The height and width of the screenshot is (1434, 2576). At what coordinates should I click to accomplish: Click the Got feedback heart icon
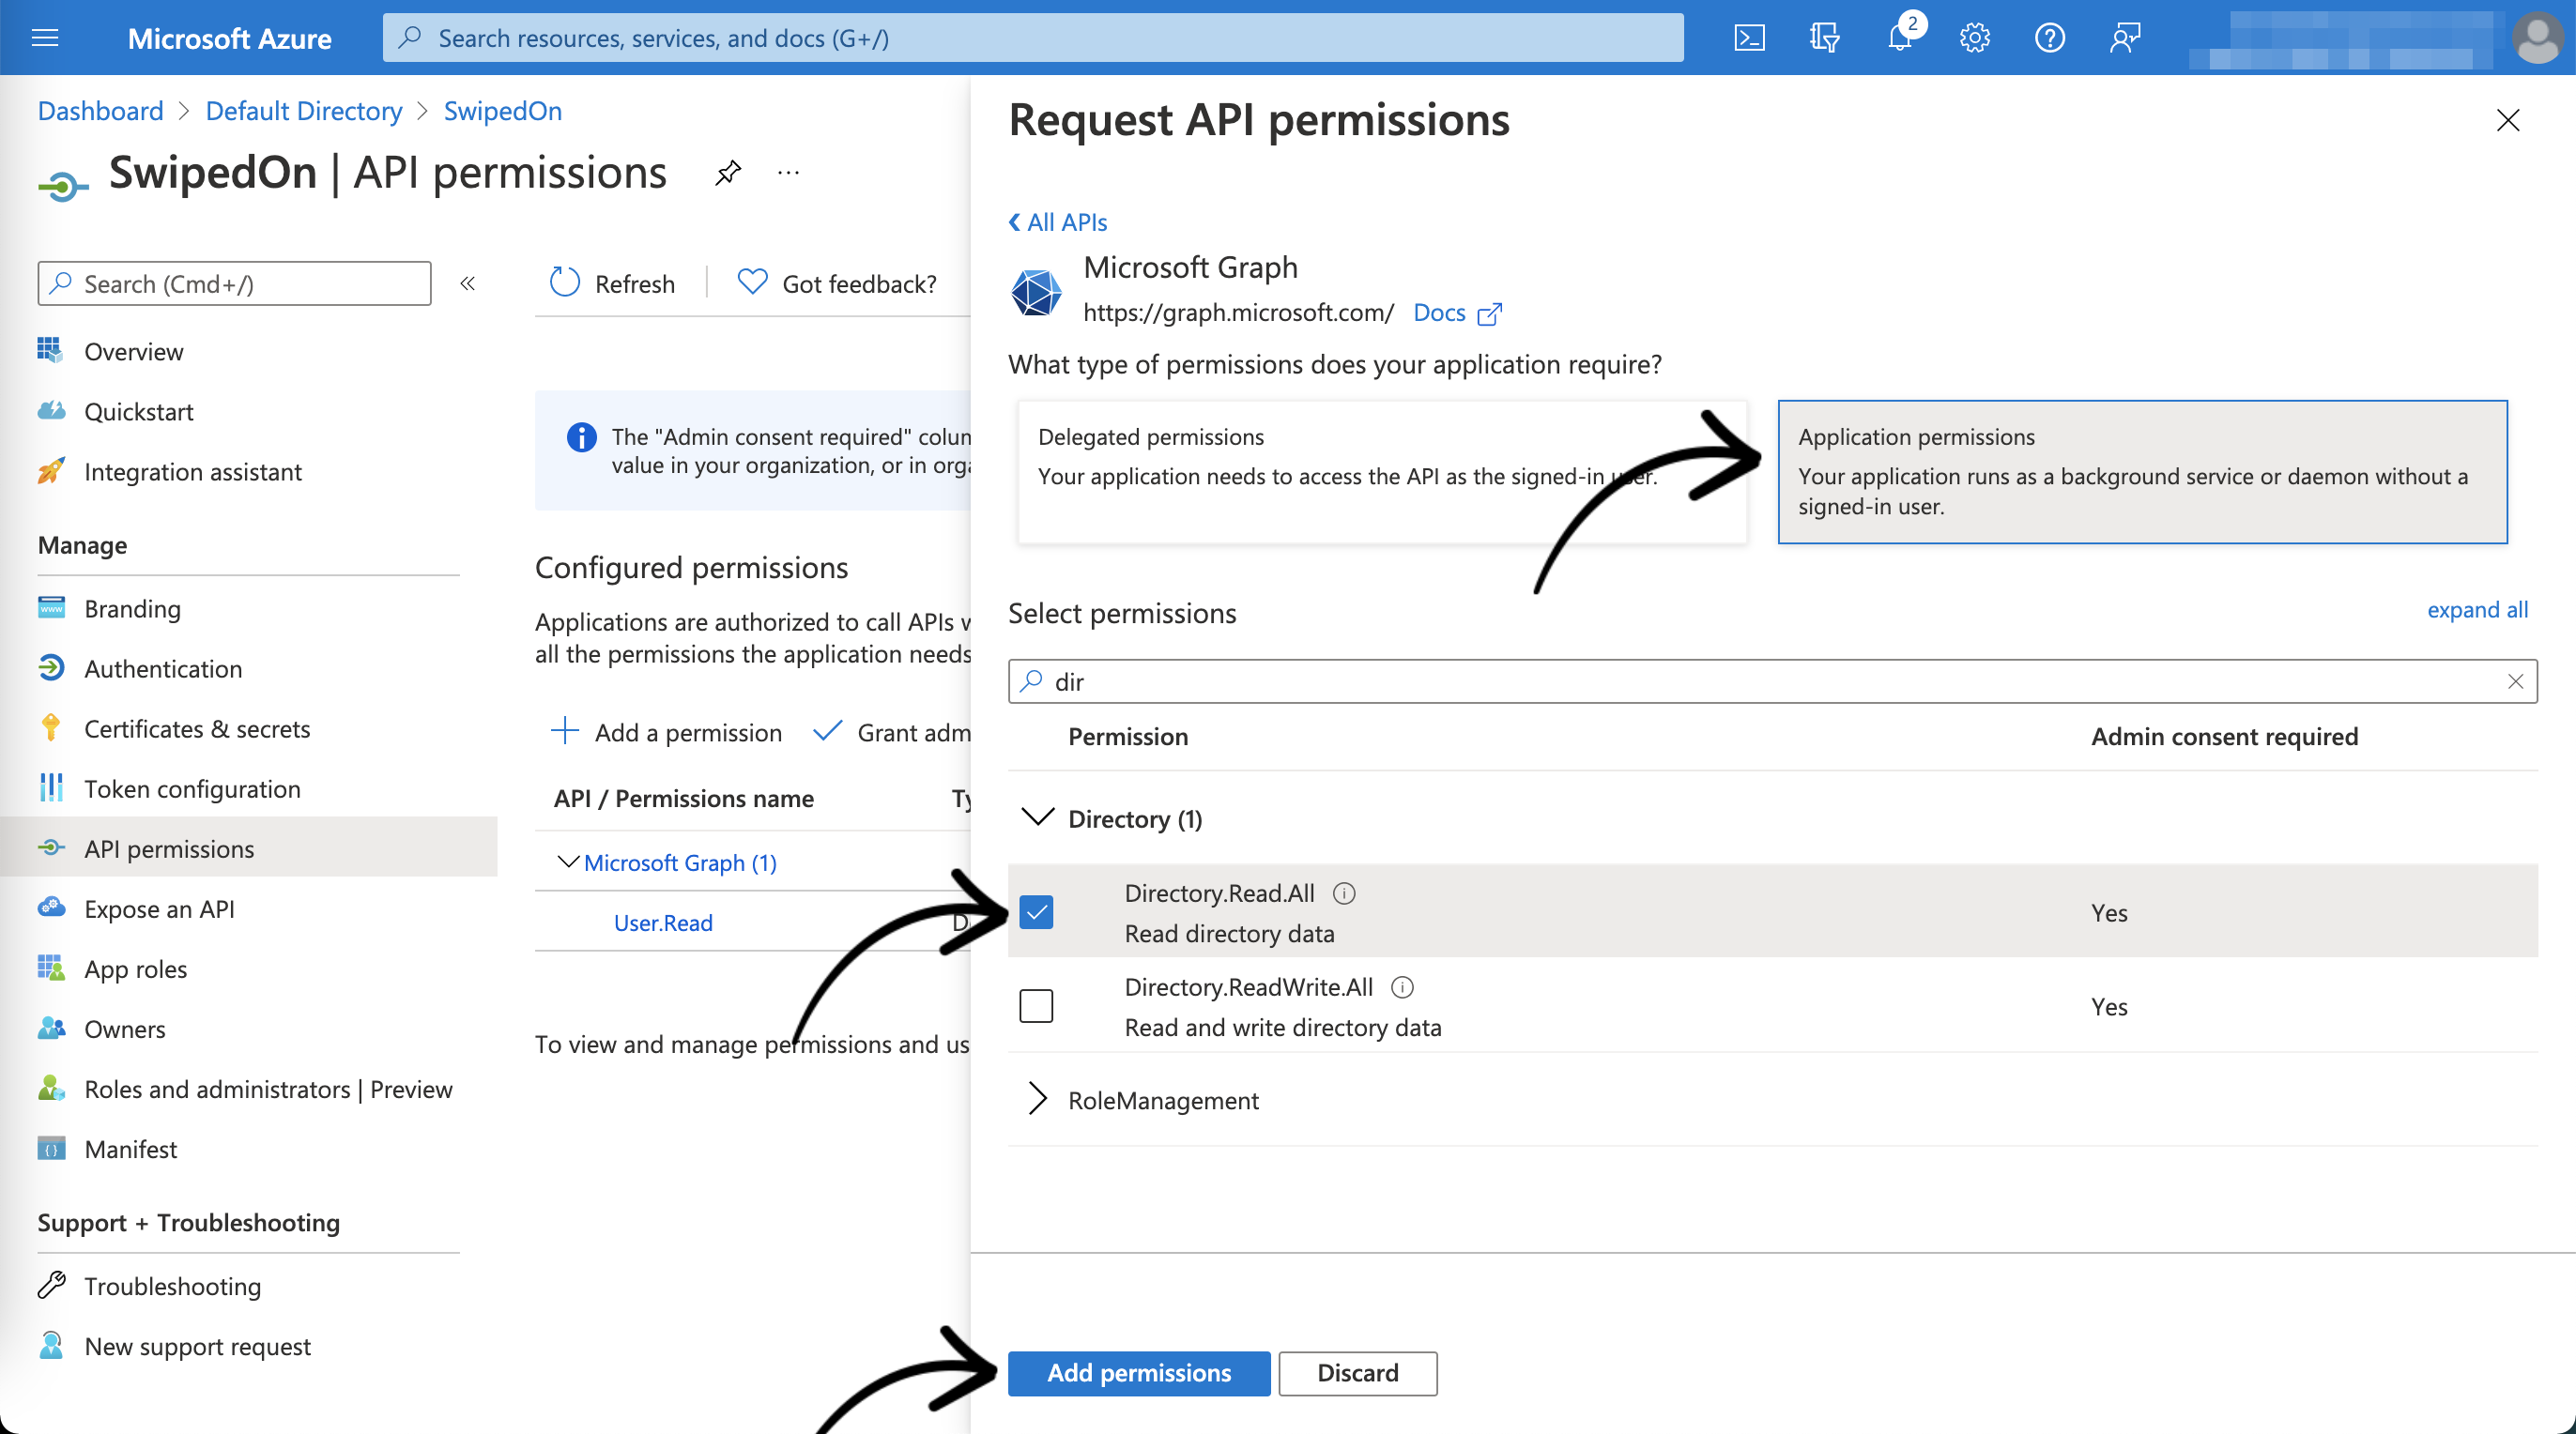753,282
